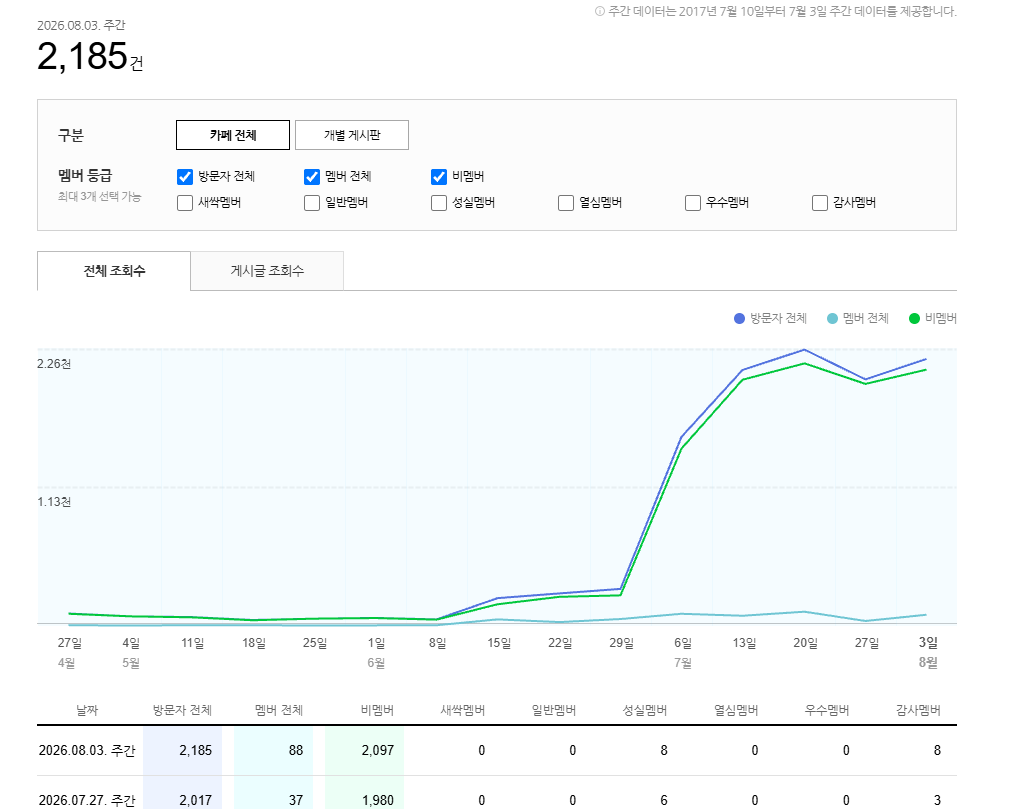This screenshot has height=809, width=1018.
Task: Click the 2.26천 y-axis label
Action: [54, 364]
